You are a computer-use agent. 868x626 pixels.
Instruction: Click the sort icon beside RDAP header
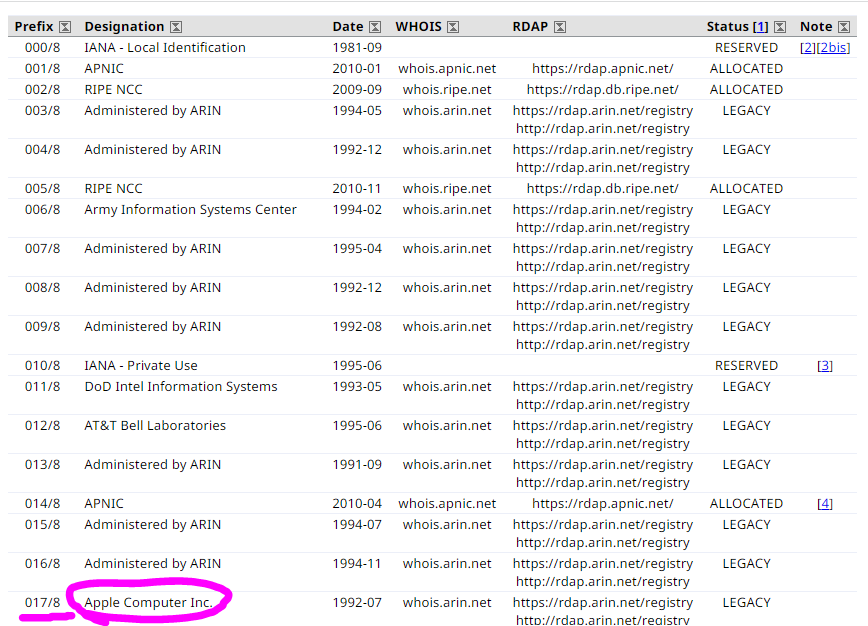point(560,27)
